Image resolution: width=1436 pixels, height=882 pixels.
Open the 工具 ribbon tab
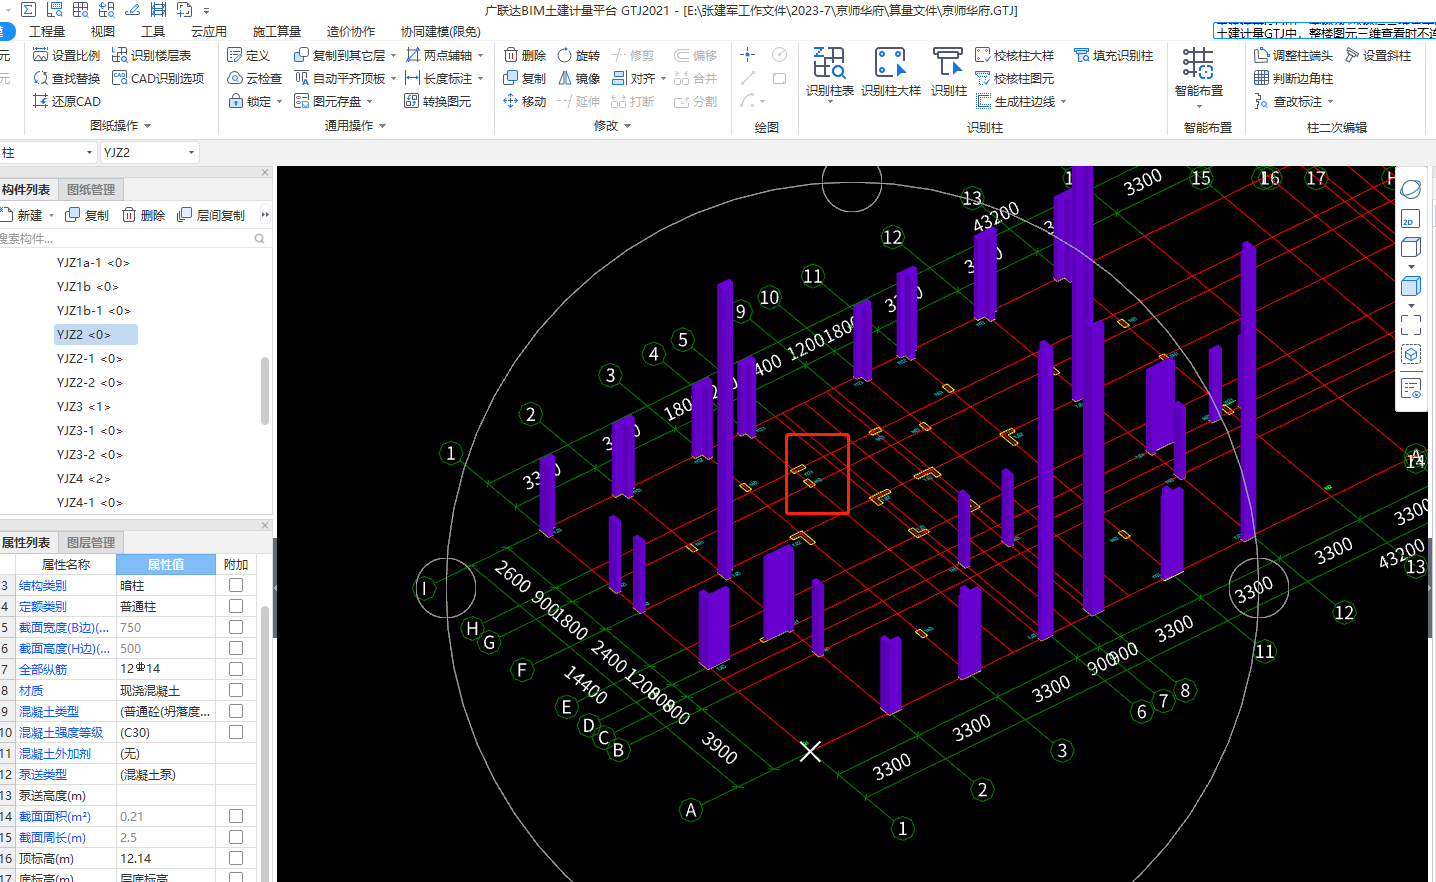tap(153, 31)
